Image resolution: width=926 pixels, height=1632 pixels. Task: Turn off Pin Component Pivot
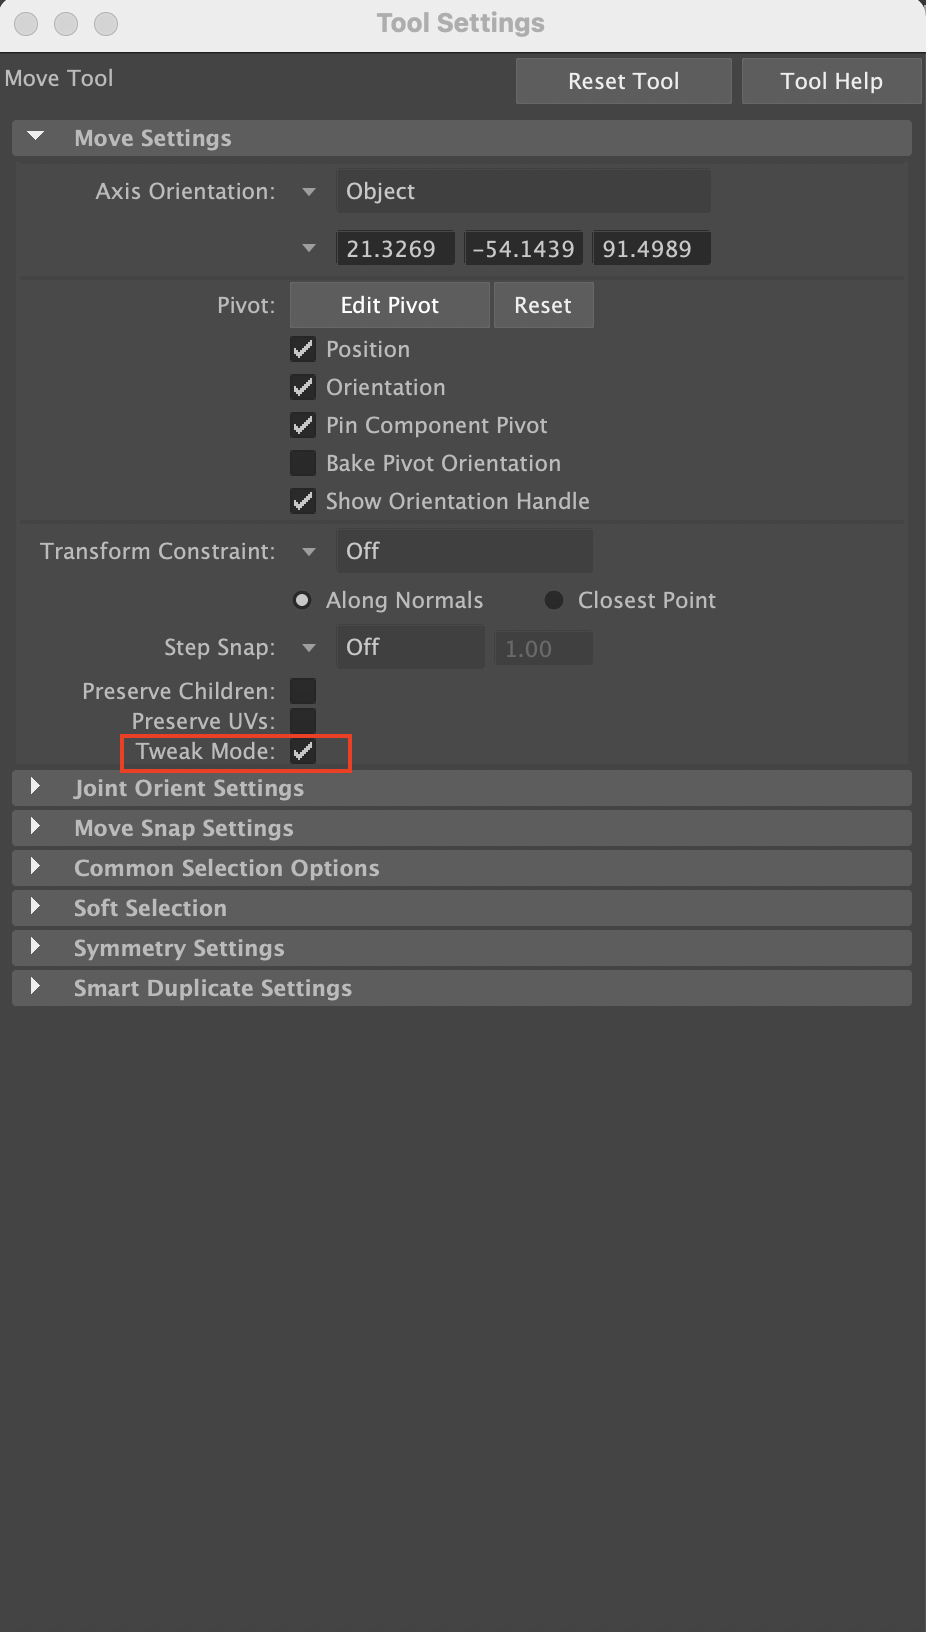(303, 425)
